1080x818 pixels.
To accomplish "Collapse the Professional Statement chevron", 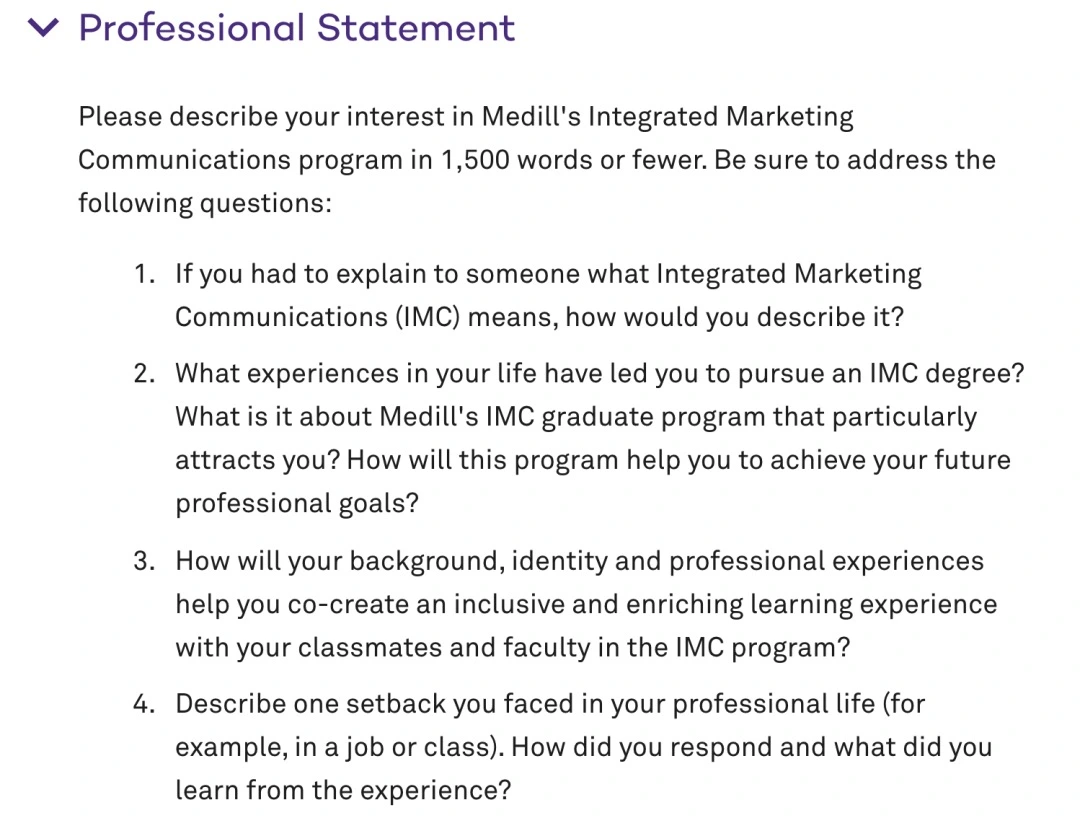I will [x=43, y=28].
